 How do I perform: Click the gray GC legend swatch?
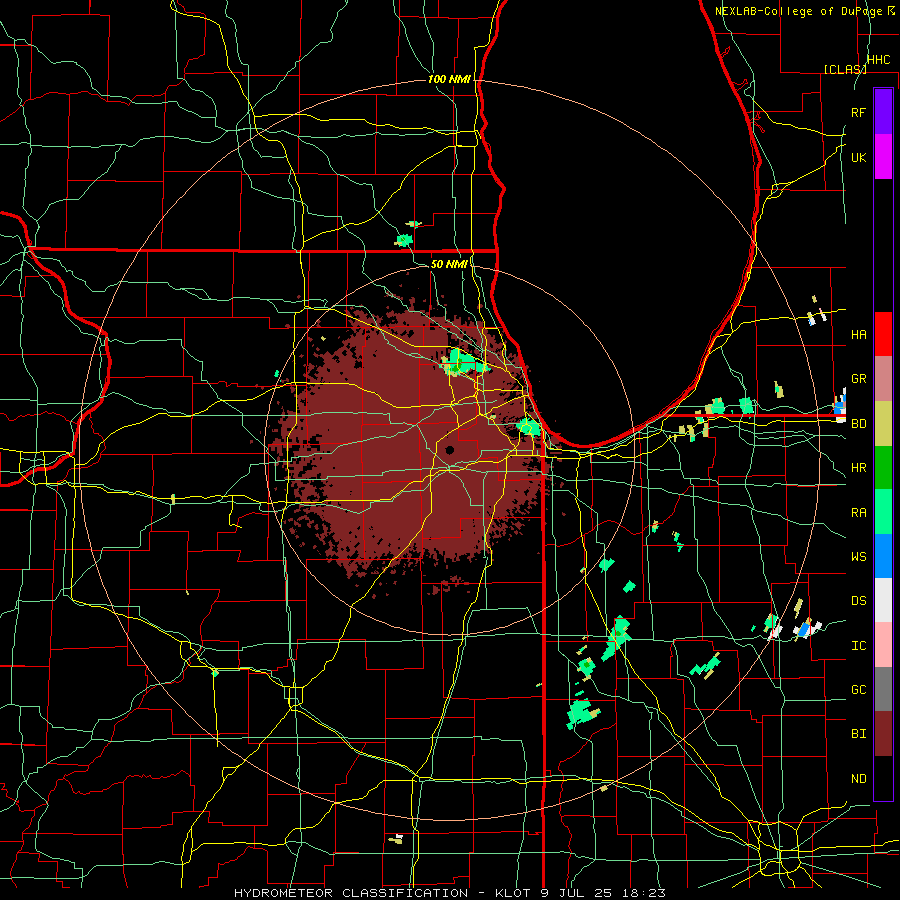coord(883,689)
